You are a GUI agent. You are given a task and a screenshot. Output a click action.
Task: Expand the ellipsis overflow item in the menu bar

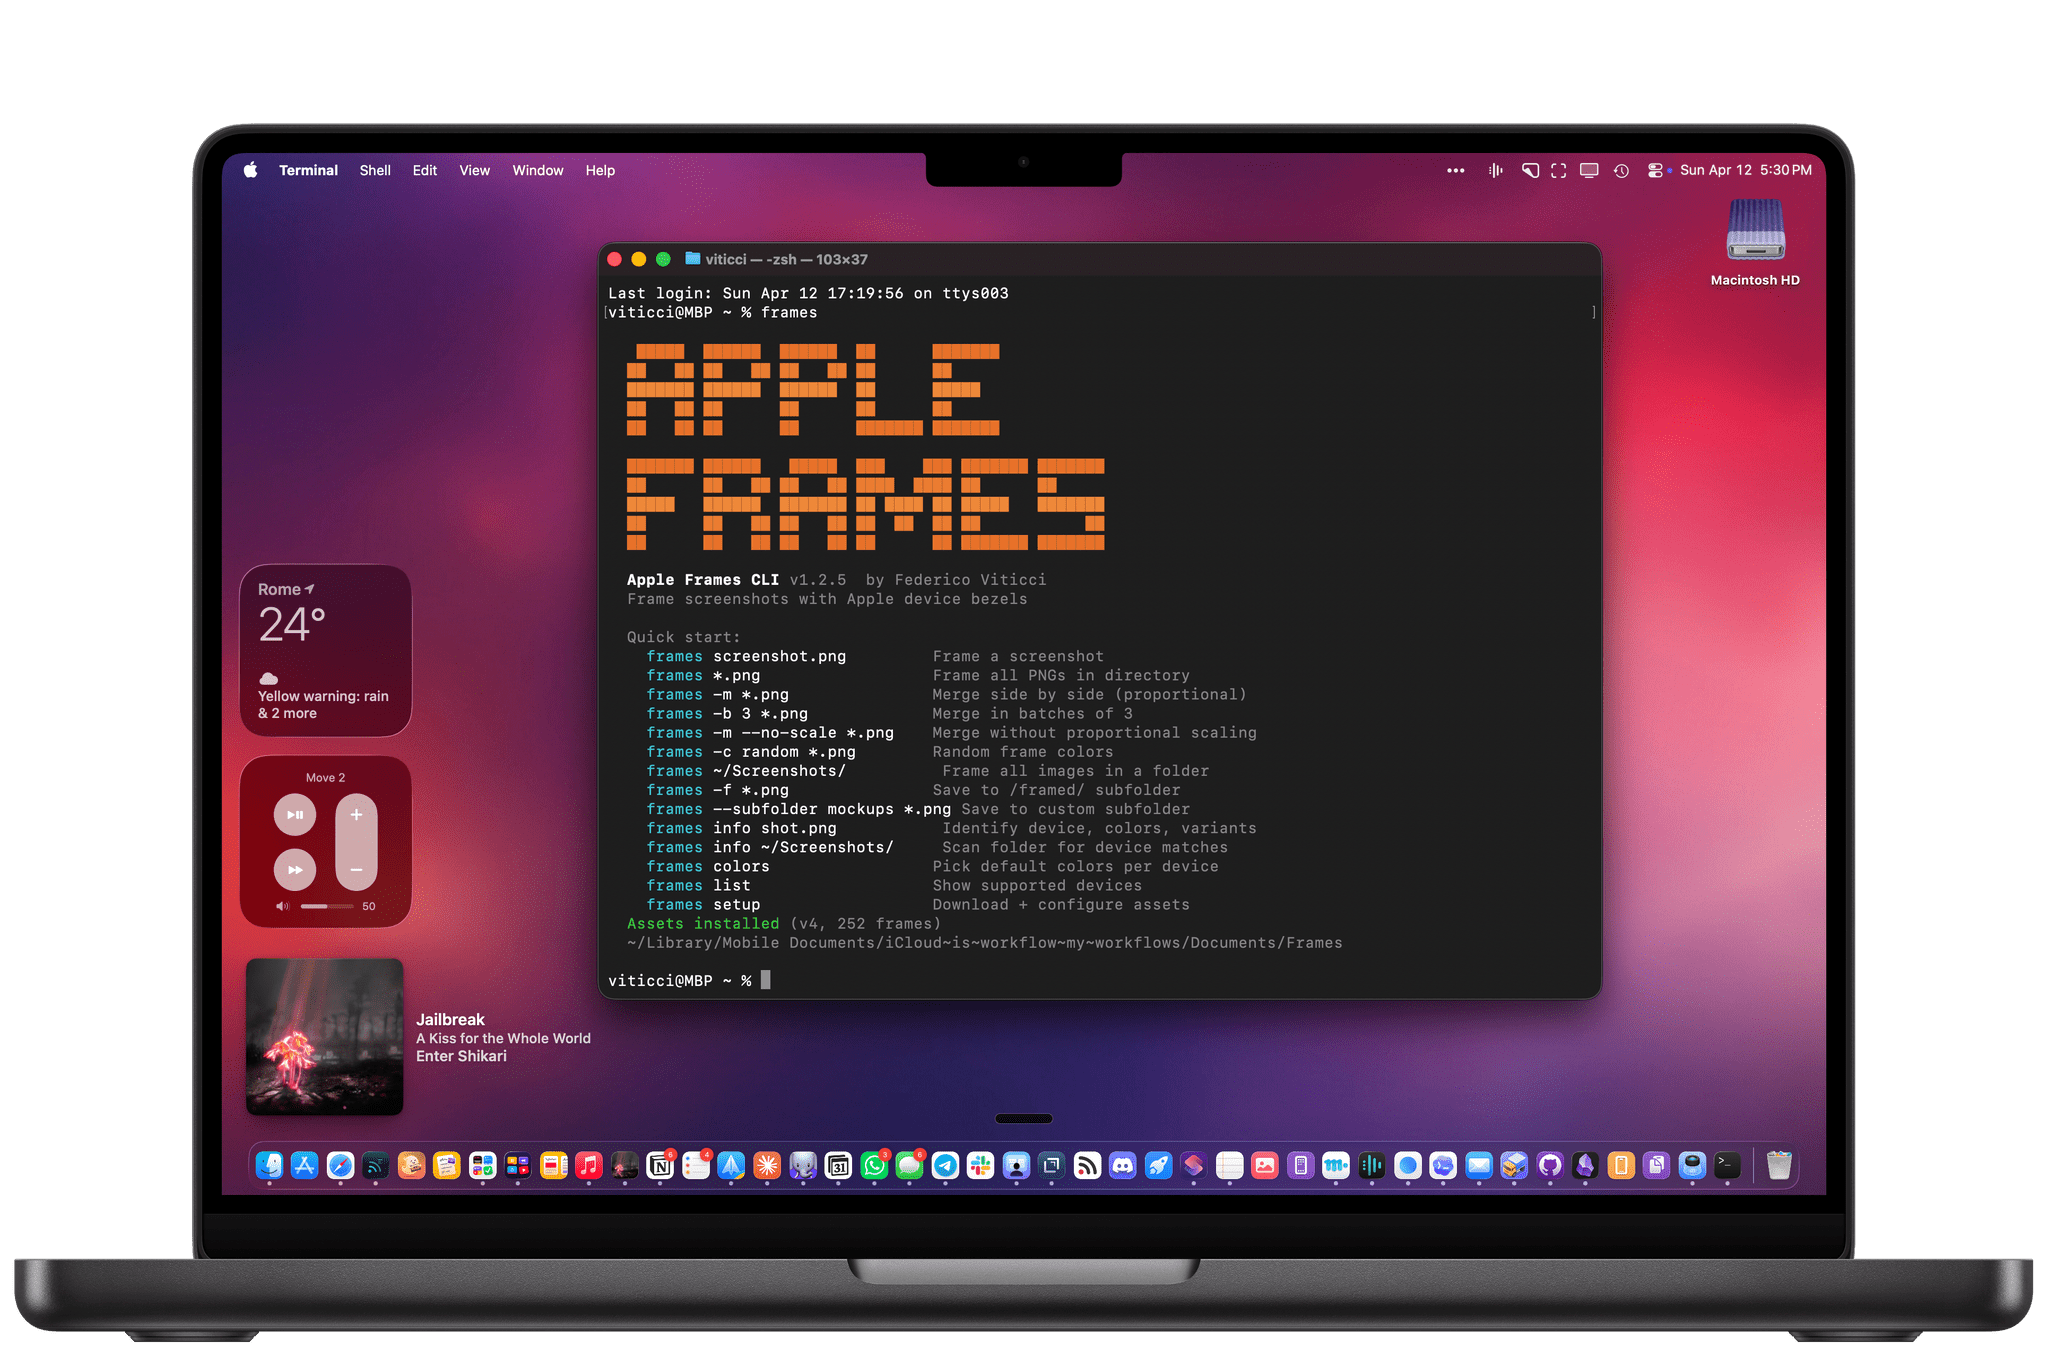click(x=1454, y=170)
